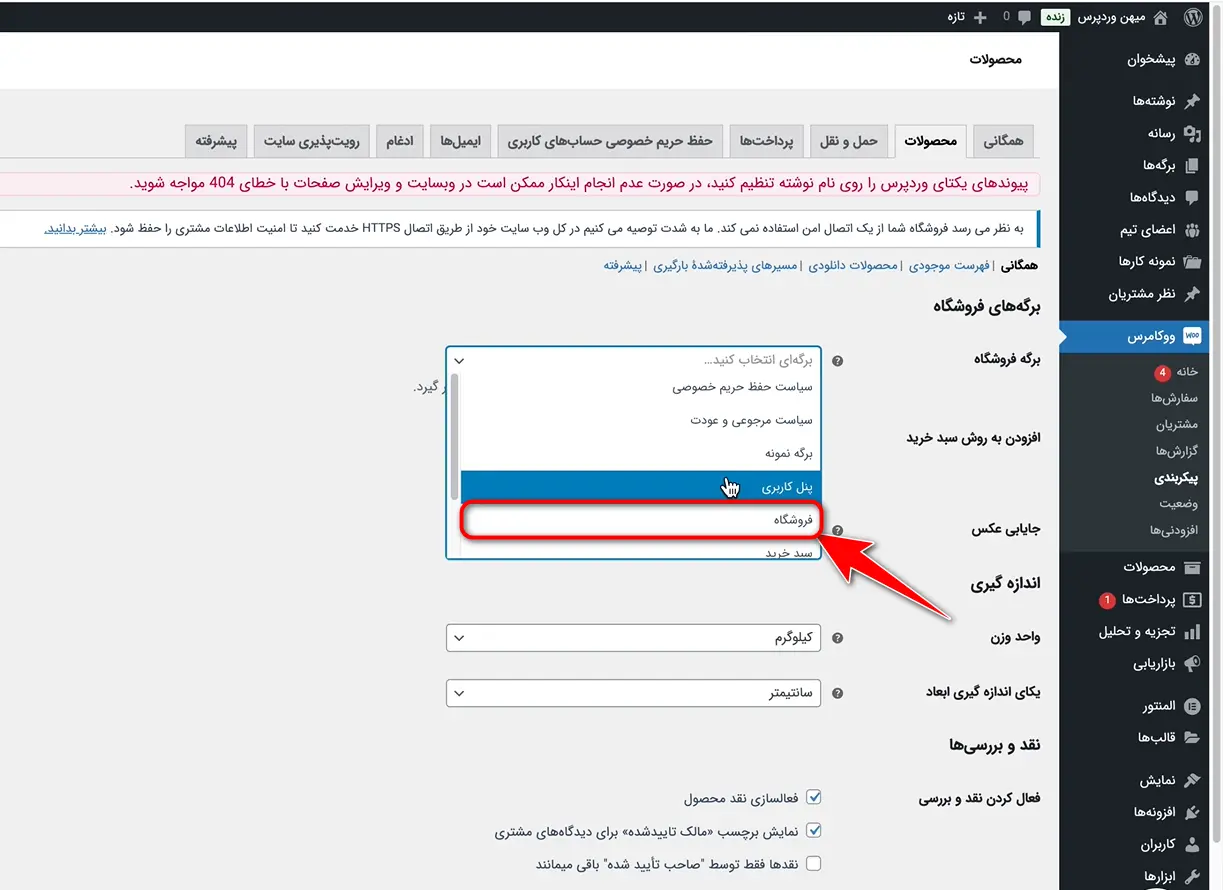Open Media (رسانه) from the sidebar
The width and height of the screenshot is (1223, 890).
(1191, 133)
